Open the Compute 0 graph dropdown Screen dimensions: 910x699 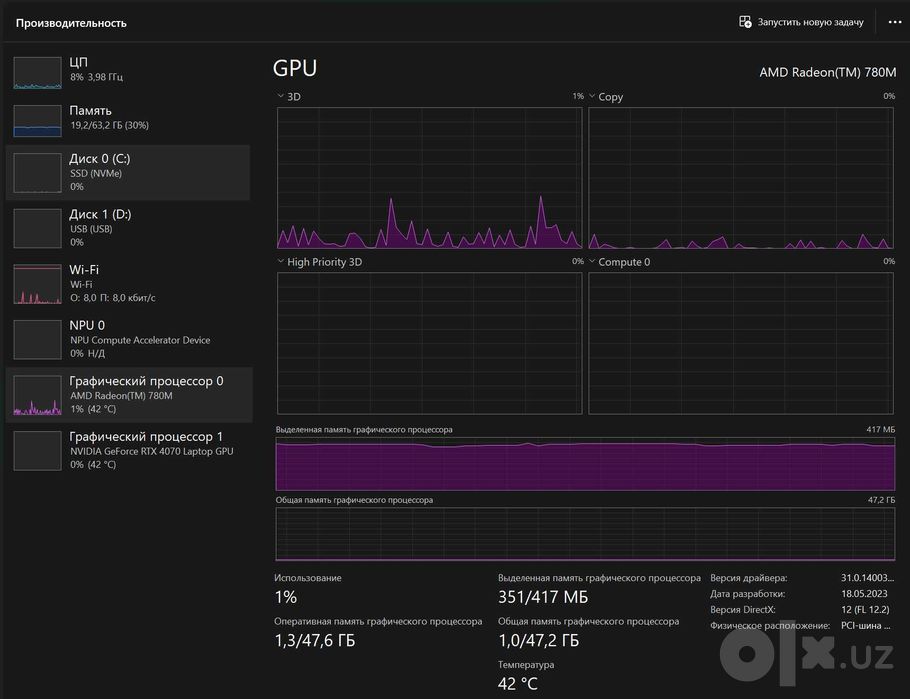click(592, 261)
